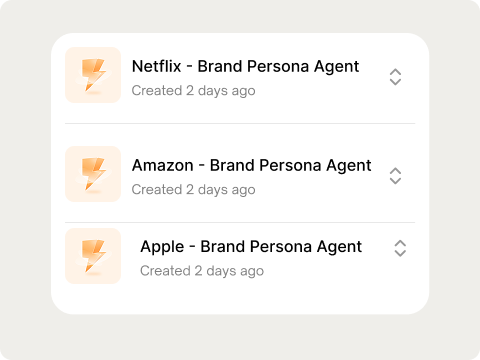The width and height of the screenshot is (480, 360).
Task: Click the lightning bolt icon beside Amazon agent
Action: (x=93, y=174)
